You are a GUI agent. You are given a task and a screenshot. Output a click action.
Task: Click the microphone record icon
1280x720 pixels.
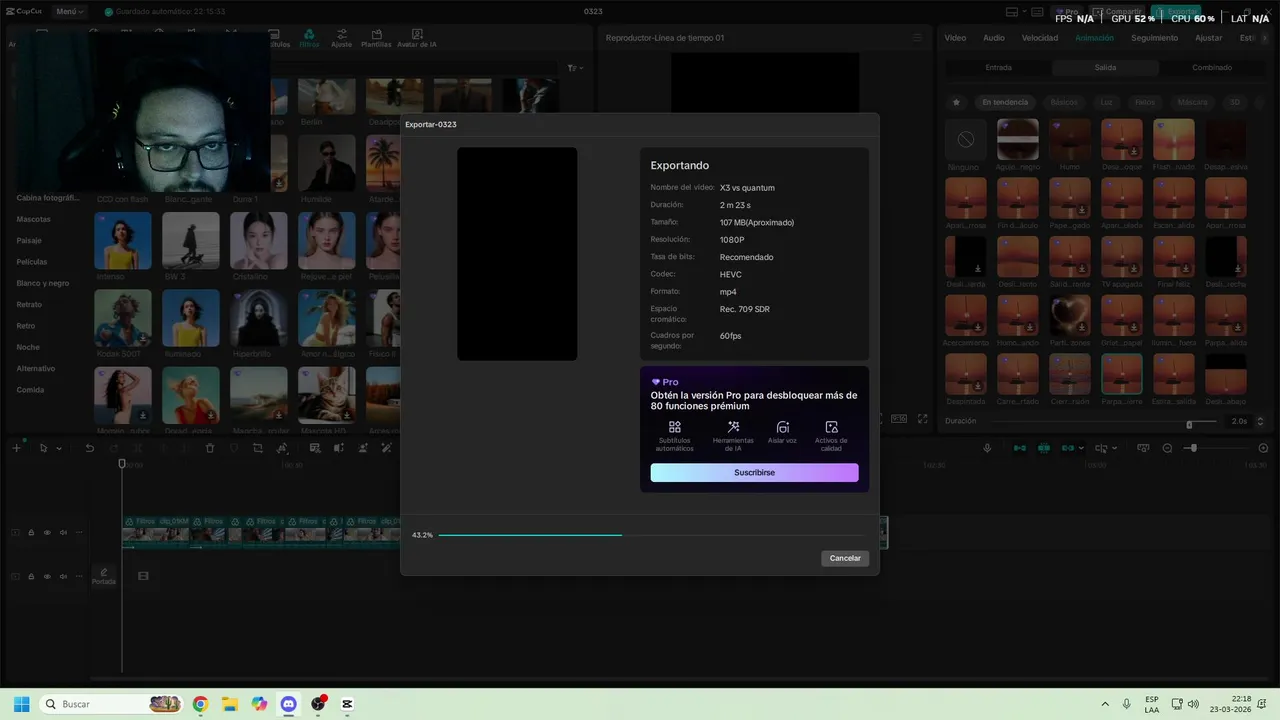987,448
